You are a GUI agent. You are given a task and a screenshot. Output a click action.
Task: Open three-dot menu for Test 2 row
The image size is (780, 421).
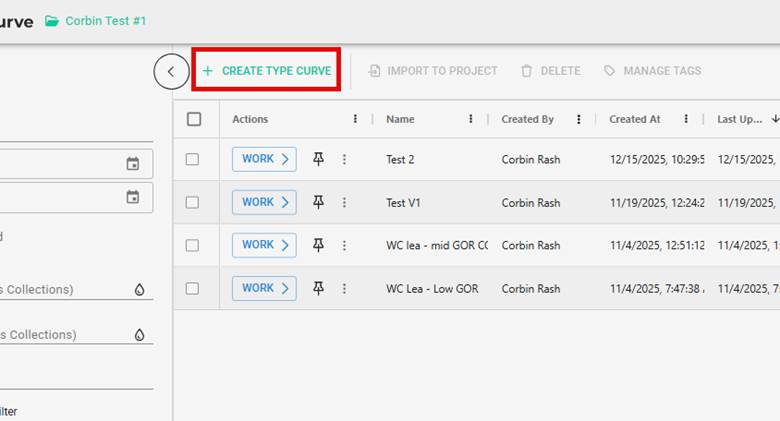pyautogui.click(x=344, y=159)
